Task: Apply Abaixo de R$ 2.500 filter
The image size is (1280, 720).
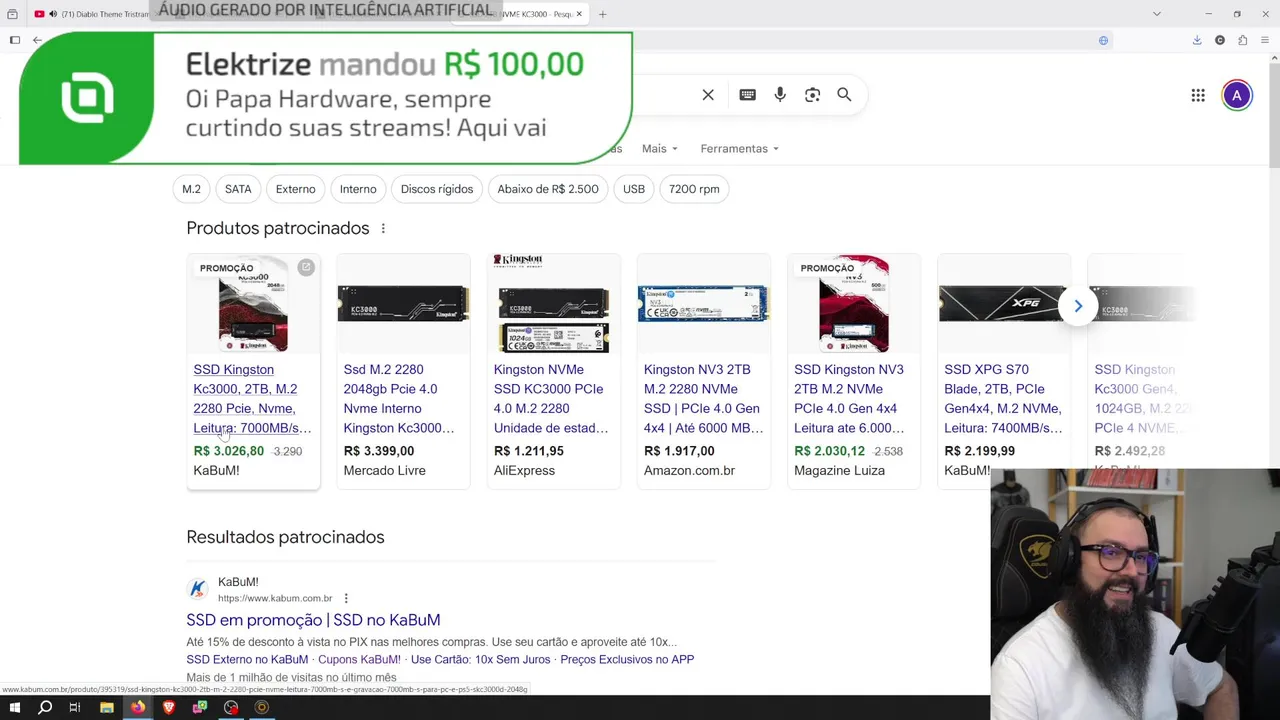Action: pos(548,189)
